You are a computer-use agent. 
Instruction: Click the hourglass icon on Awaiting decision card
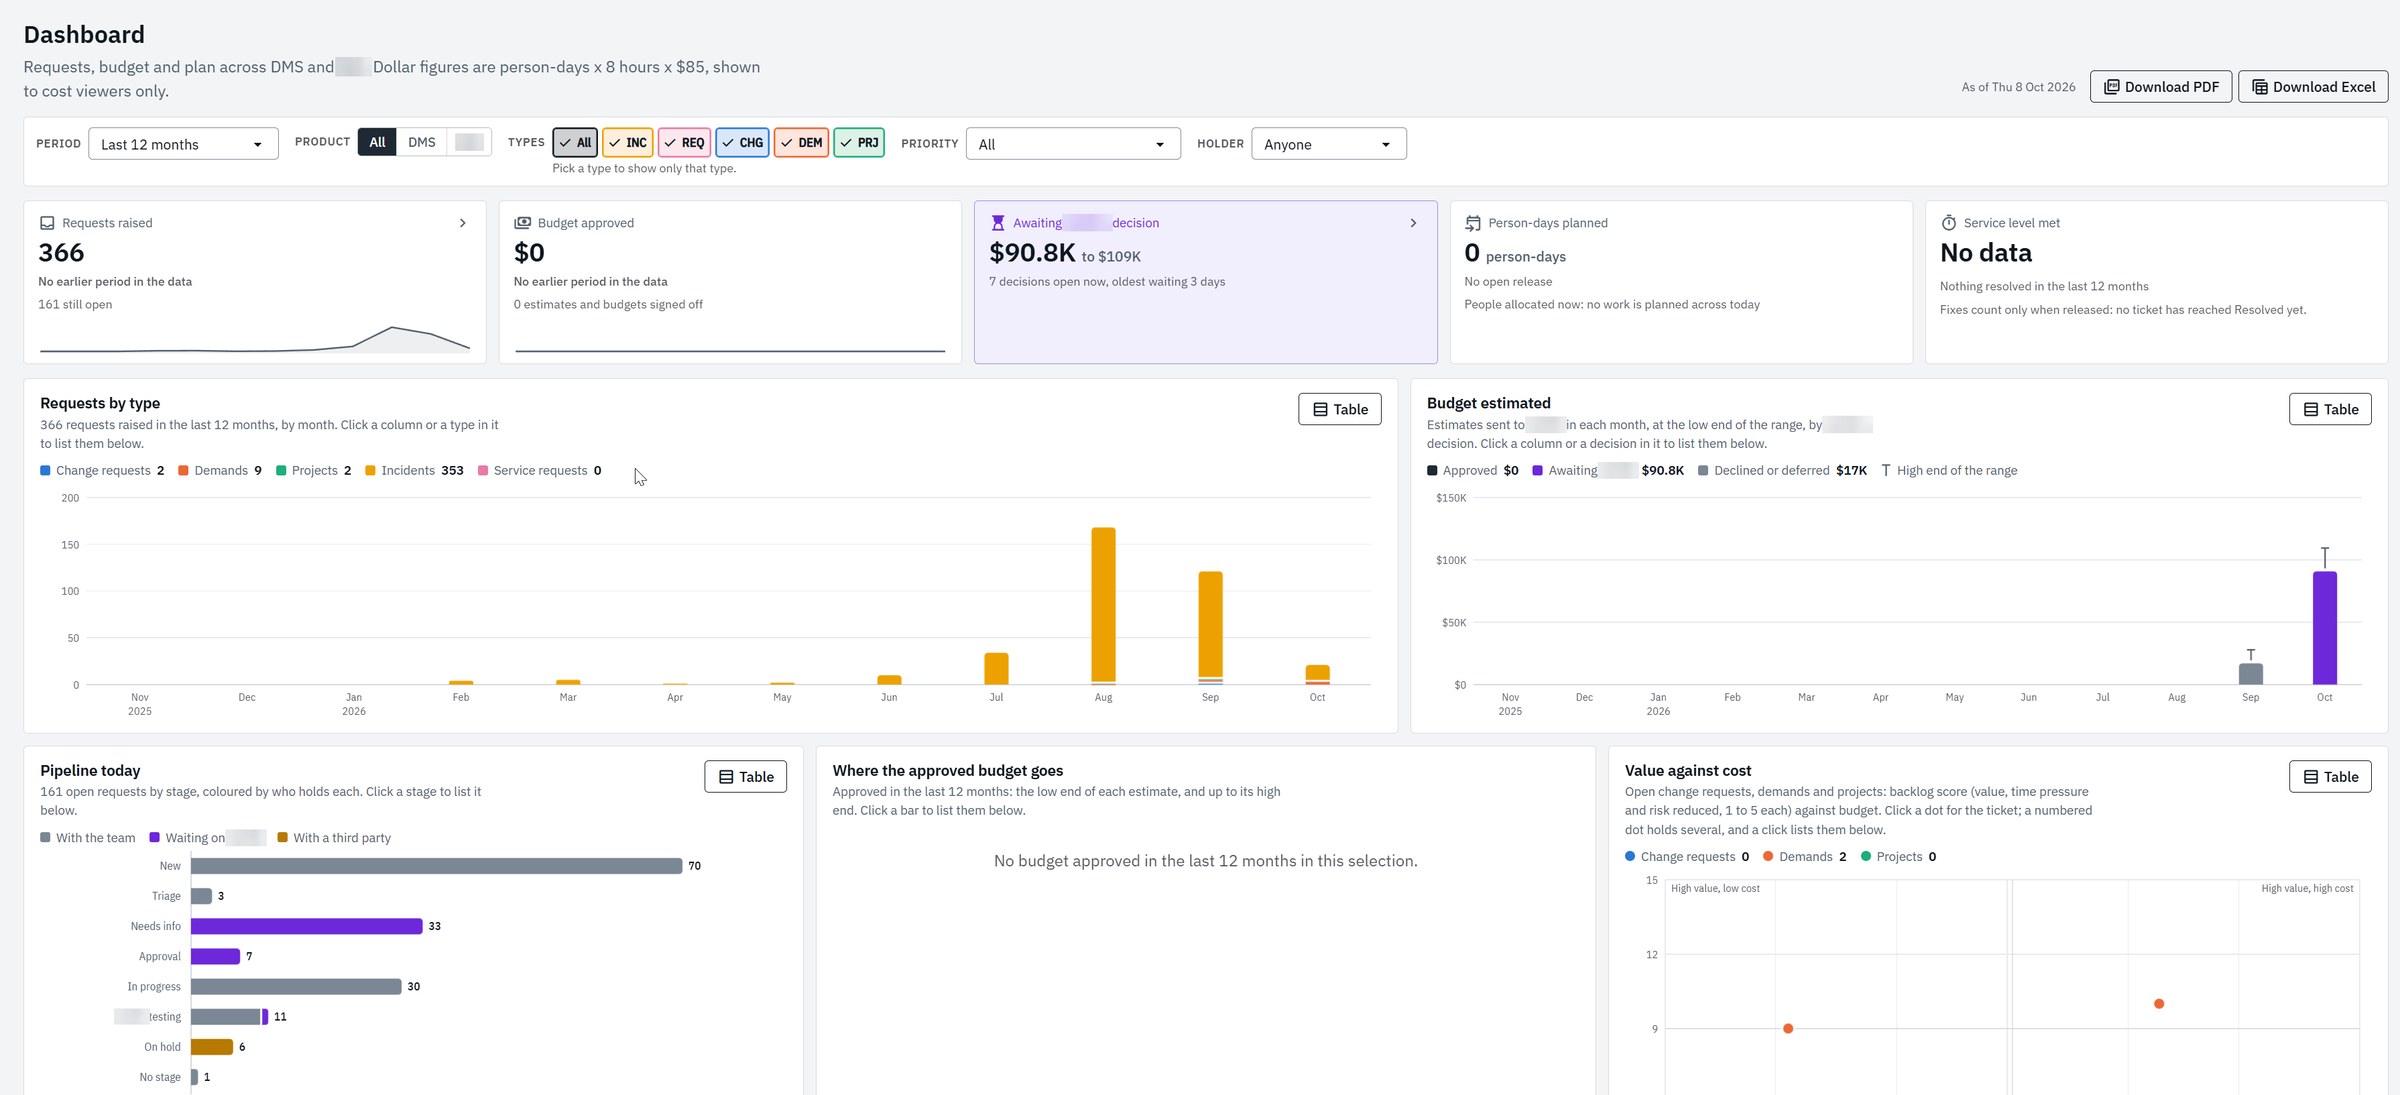(997, 223)
